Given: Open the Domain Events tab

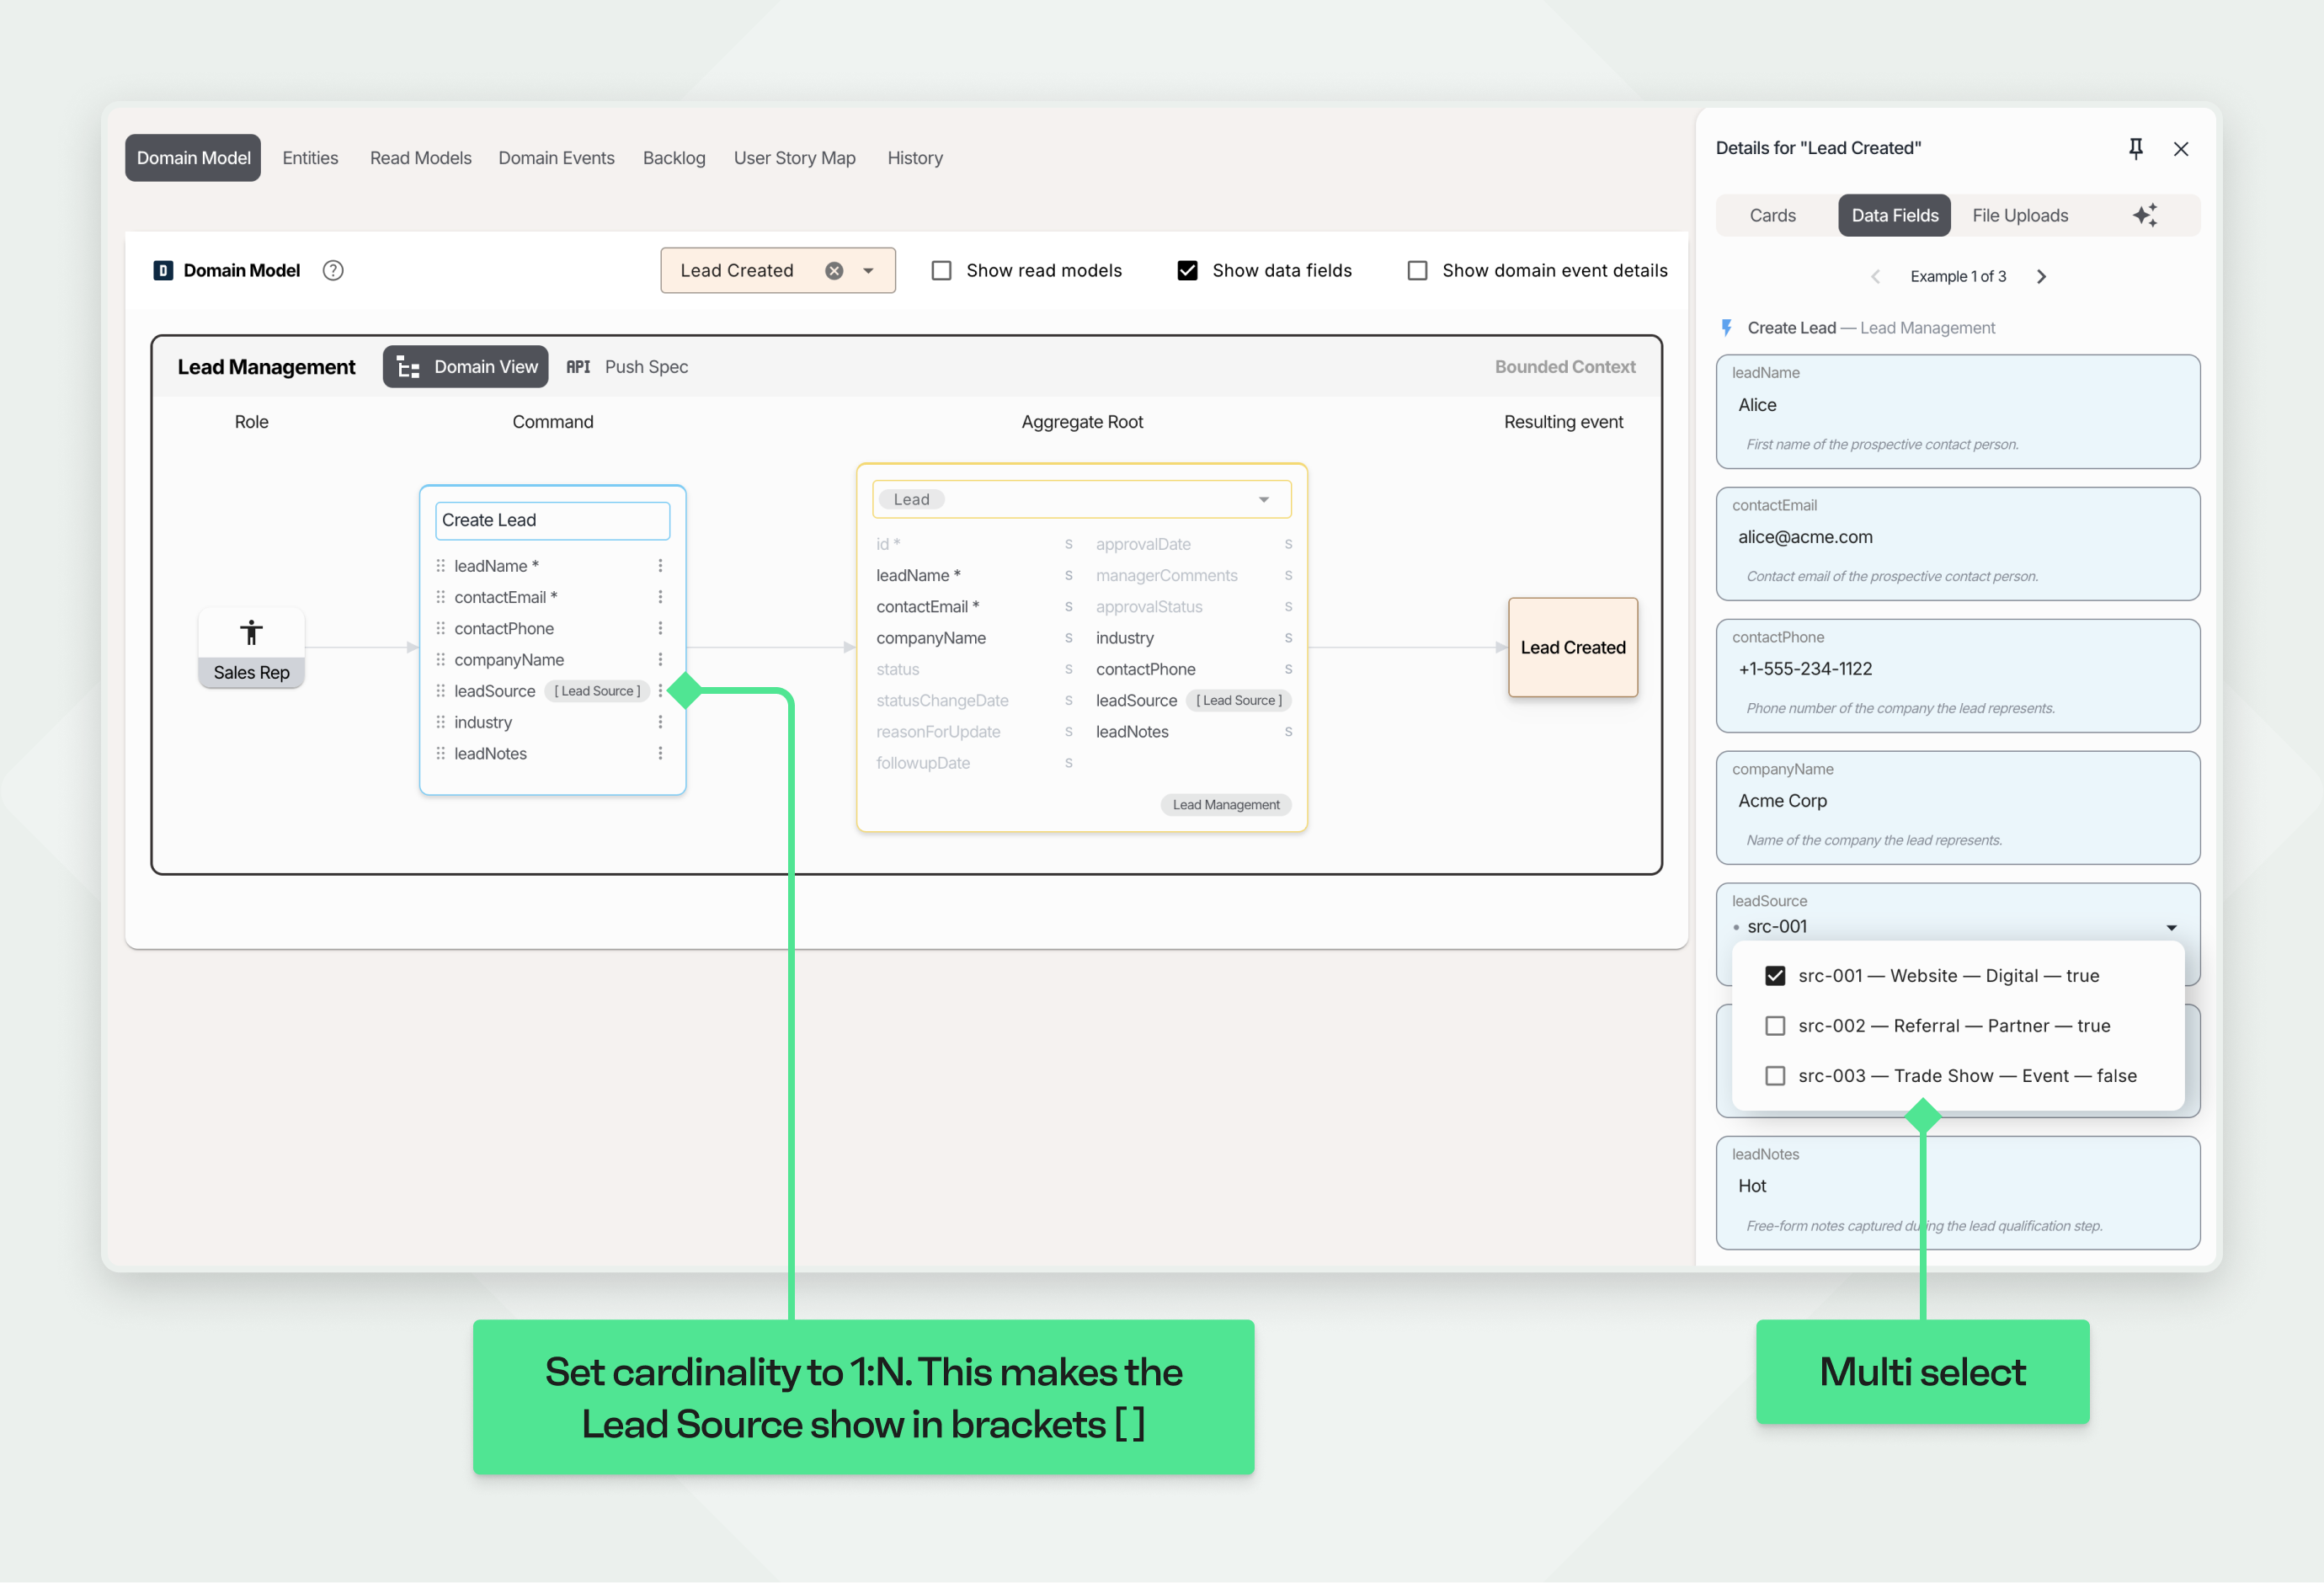Looking at the screenshot, I should click(x=556, y=158).
